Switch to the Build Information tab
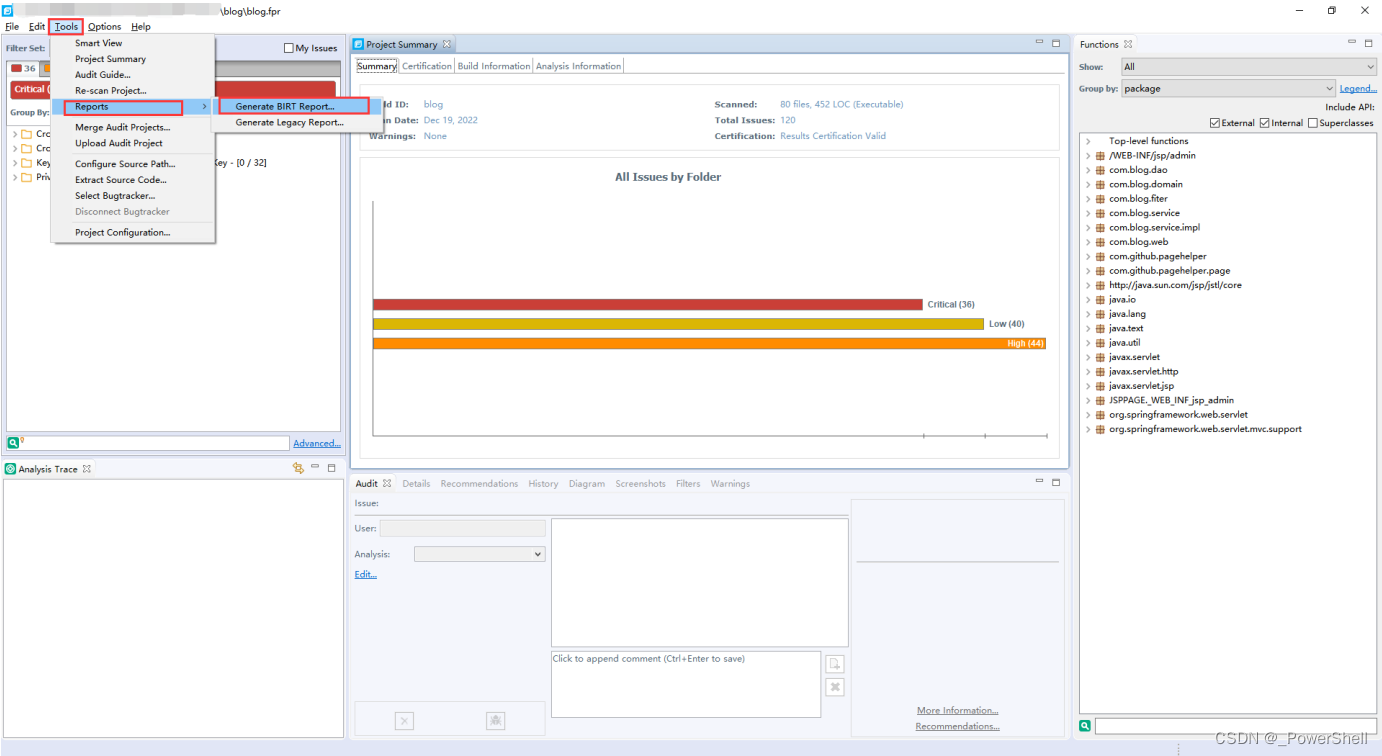The image size is (1382, 756). [494, 66]
